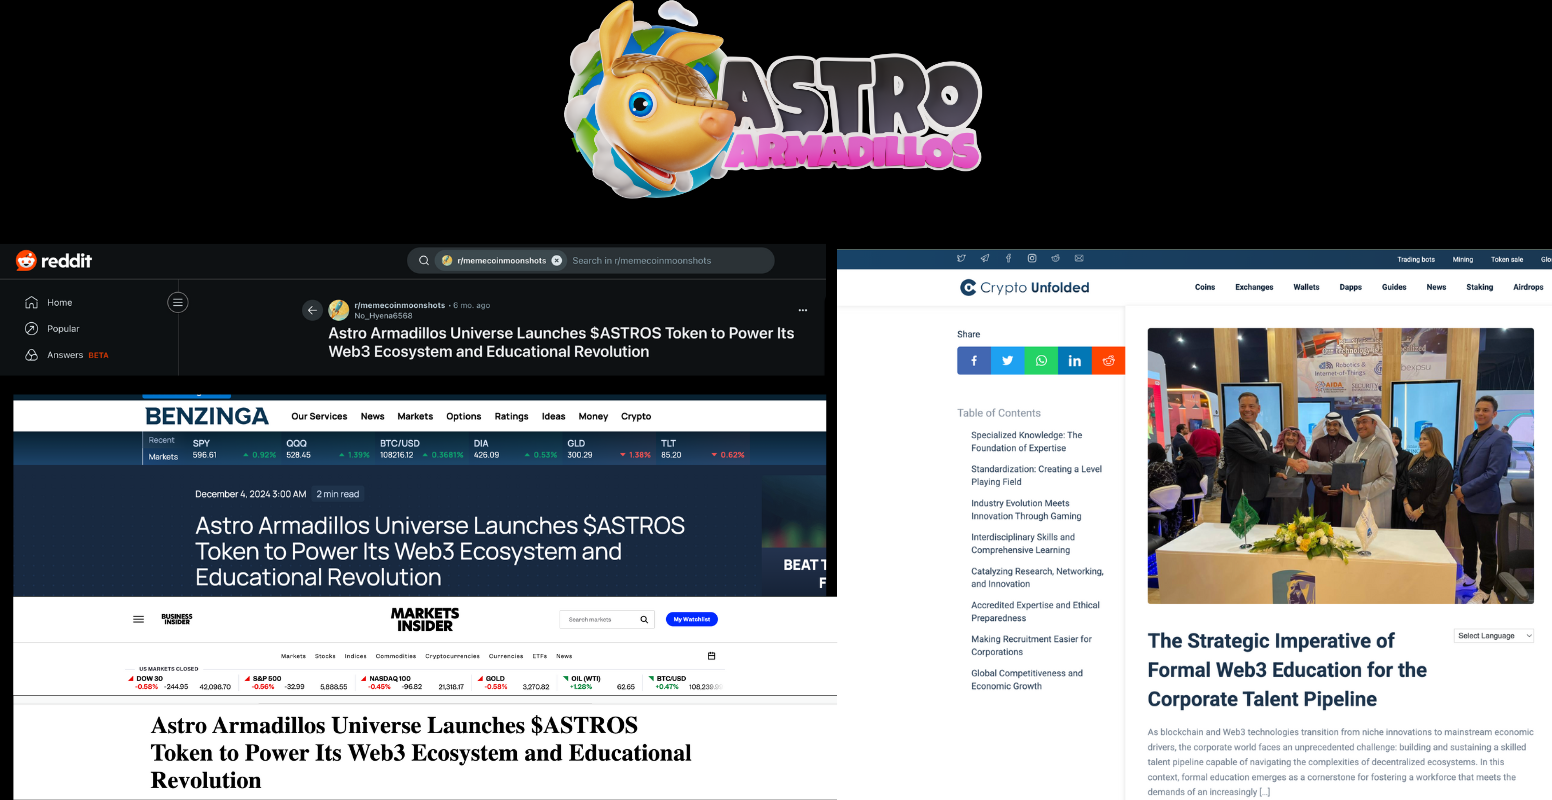Jump to Standardization: Creating a Level Playing Field
Screen dimensions: 1552x800
pyautogui.click(x=1036, y=475)
